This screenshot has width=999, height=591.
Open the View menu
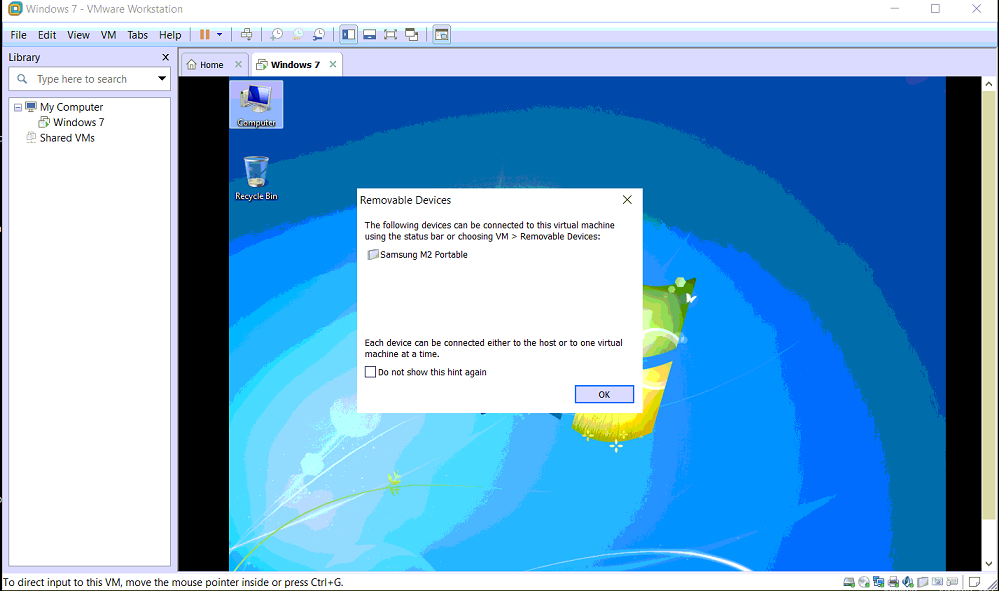pos(78,35)
